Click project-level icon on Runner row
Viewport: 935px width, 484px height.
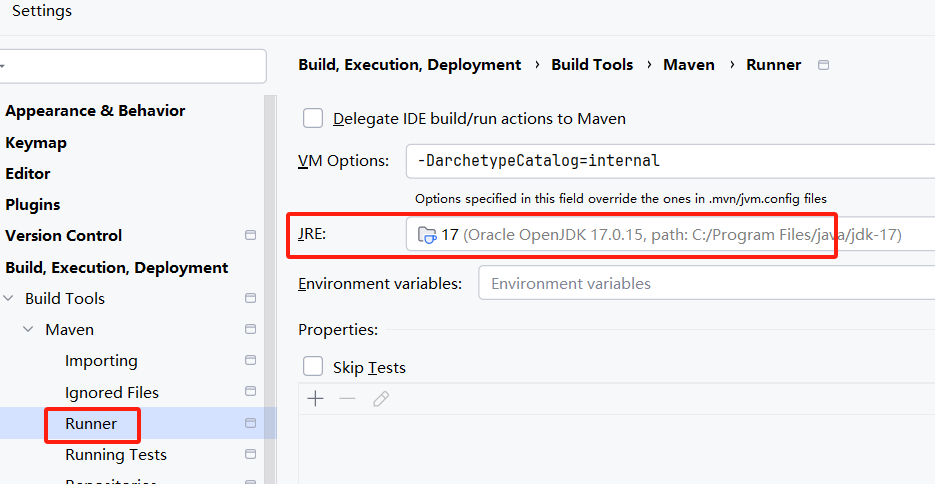[x=250, y=423]
